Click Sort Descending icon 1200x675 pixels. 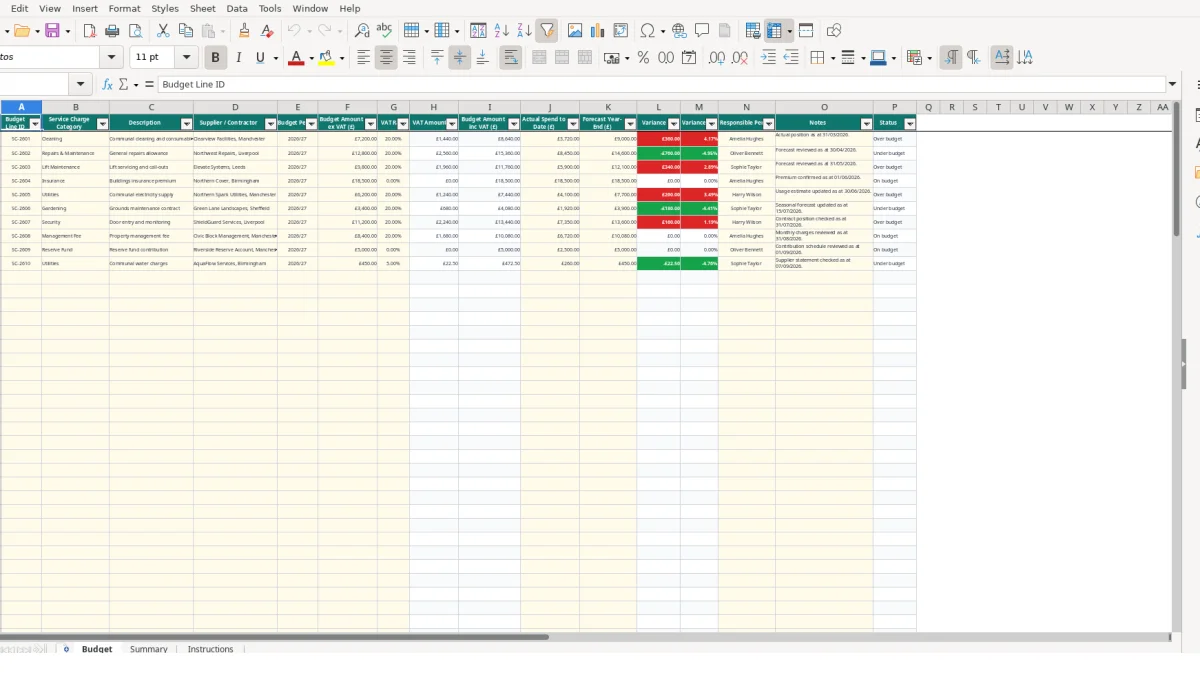click(524, 31)
